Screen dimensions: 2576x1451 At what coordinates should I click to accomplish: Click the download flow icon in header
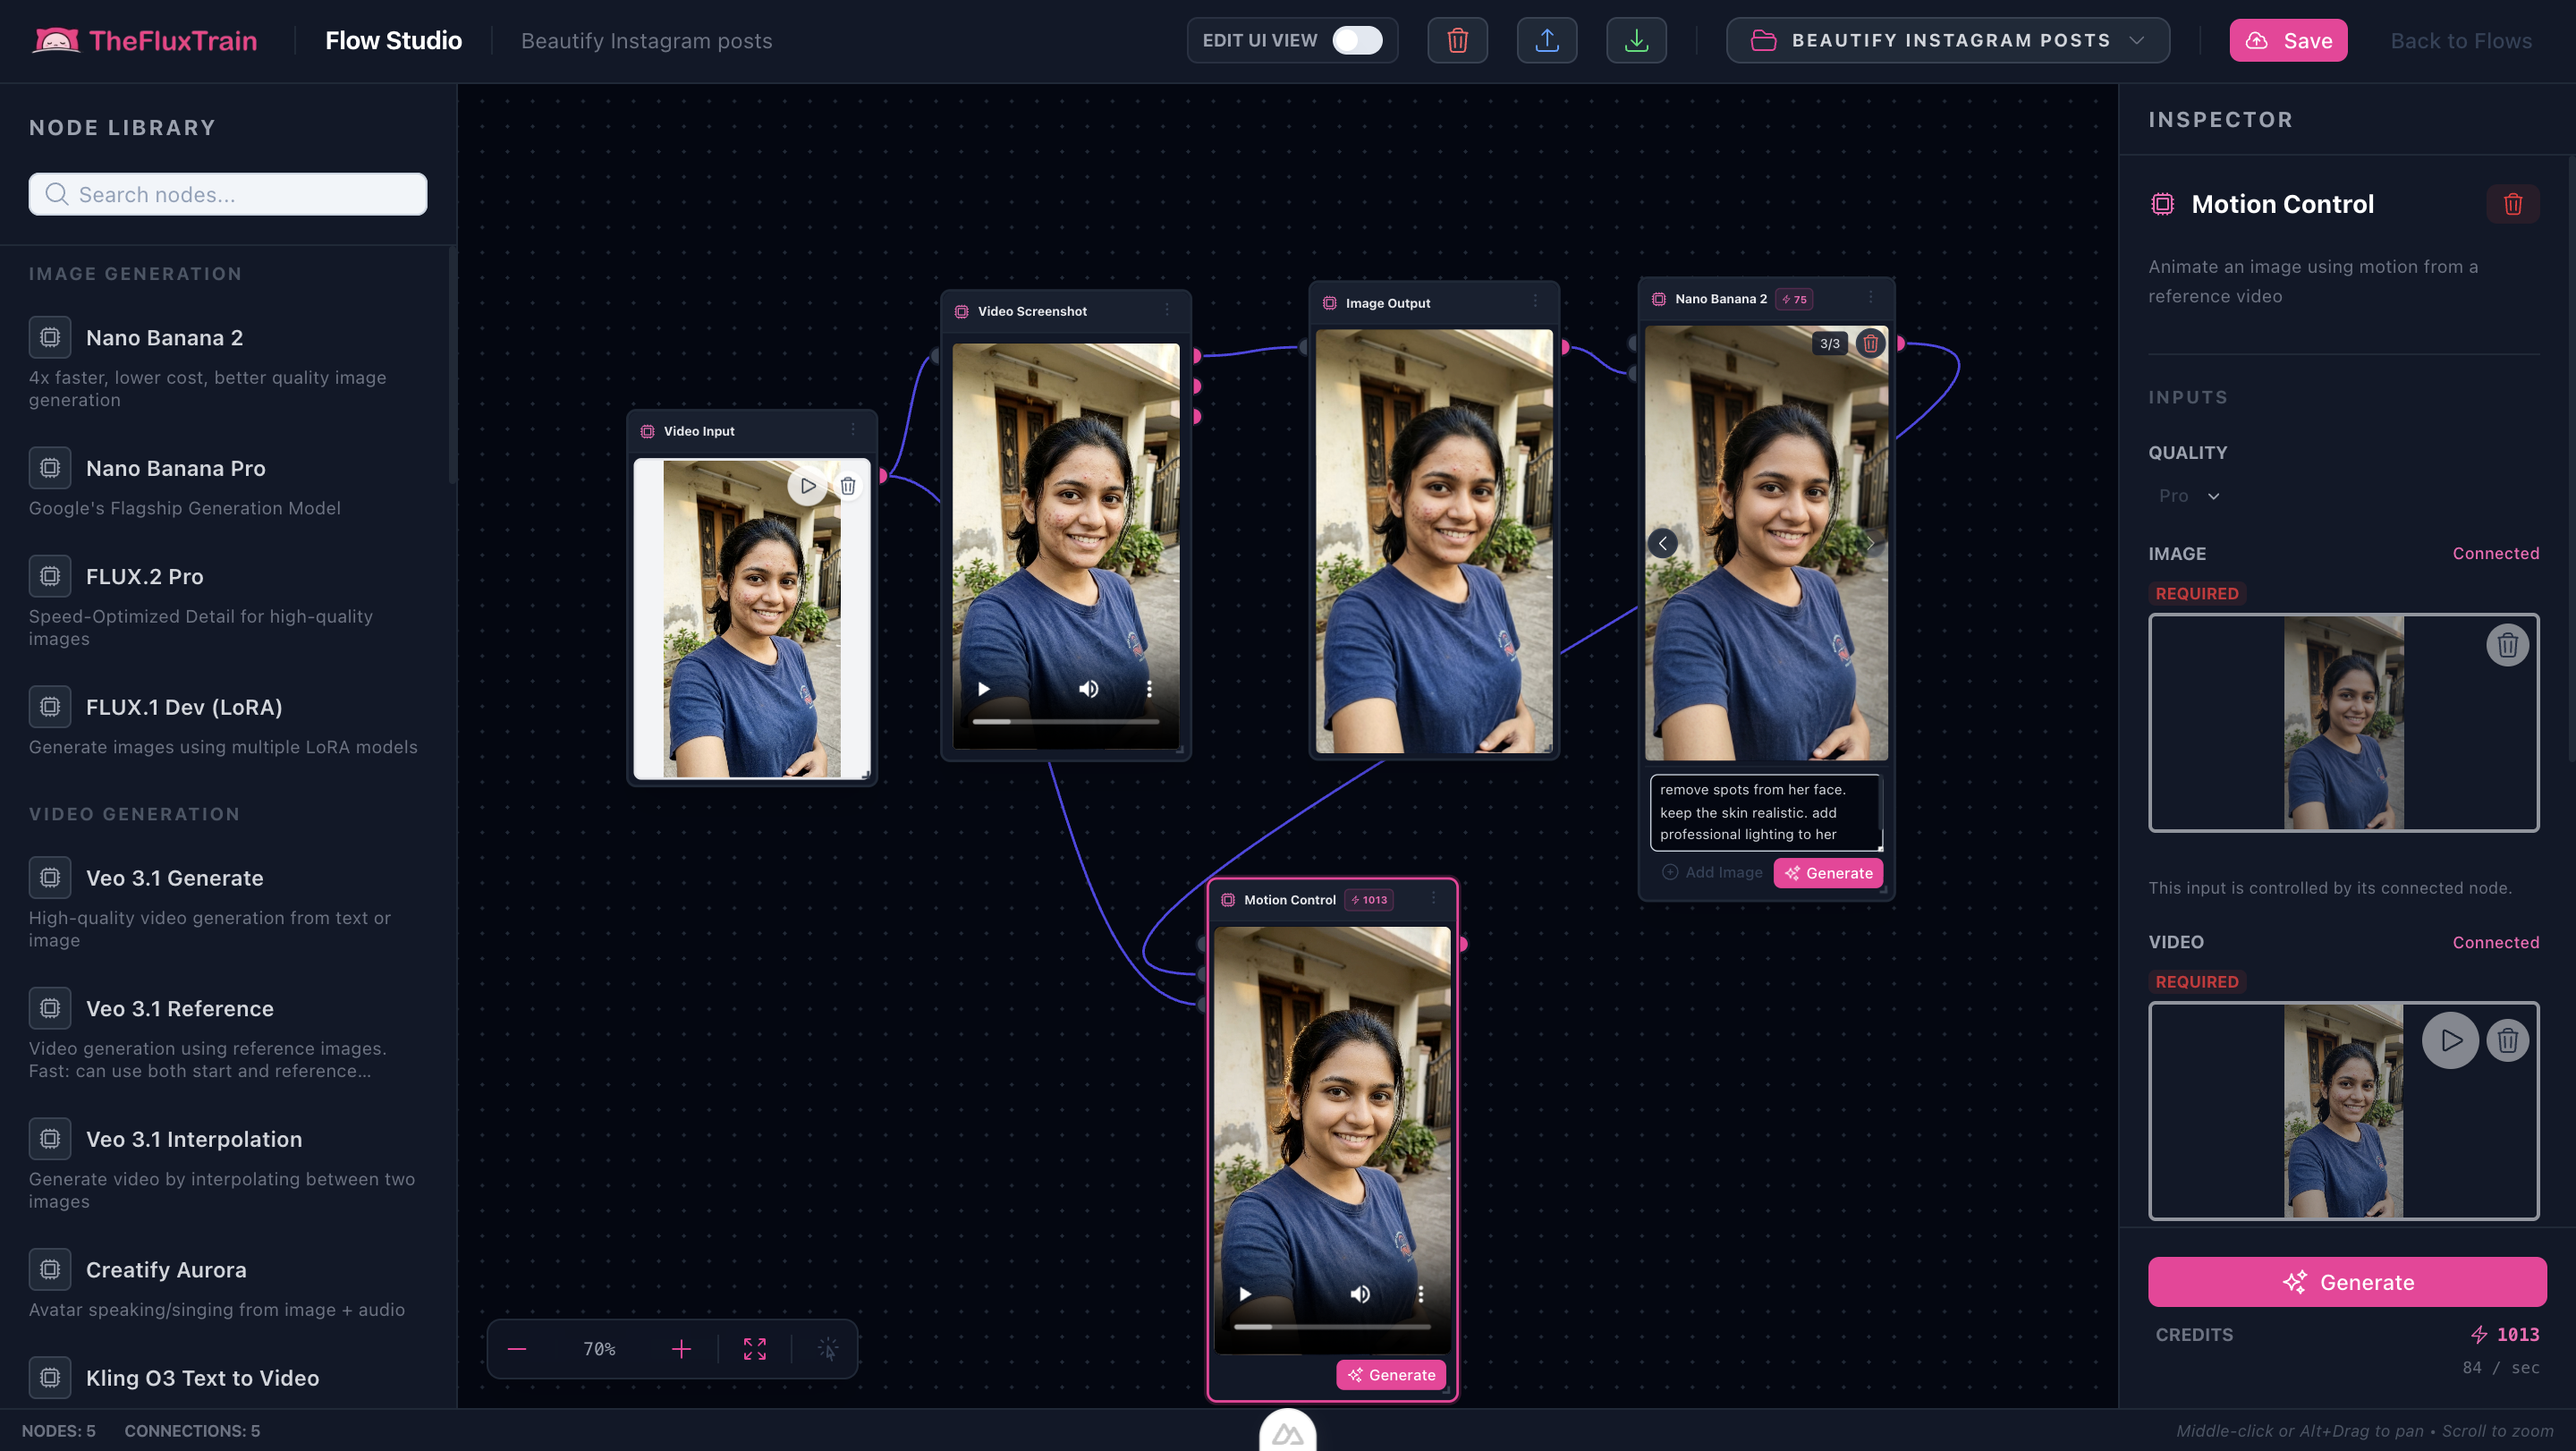(1636, 40)
